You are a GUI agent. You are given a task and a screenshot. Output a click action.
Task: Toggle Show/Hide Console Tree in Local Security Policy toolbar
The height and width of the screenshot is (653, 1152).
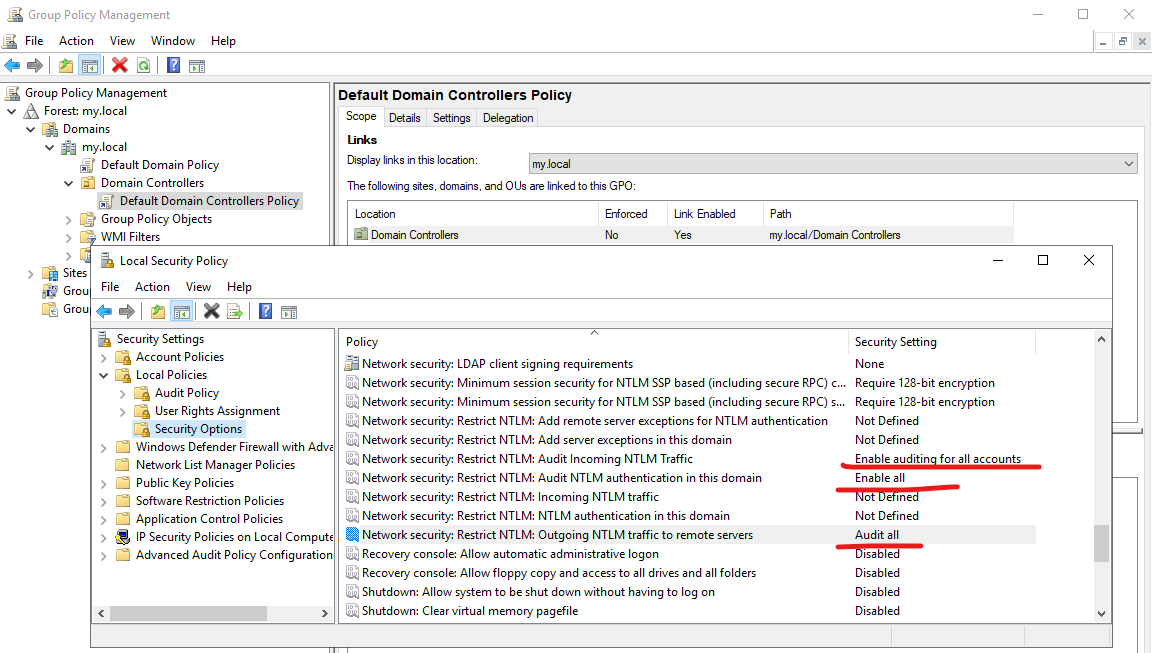click(x=181, y=311)
